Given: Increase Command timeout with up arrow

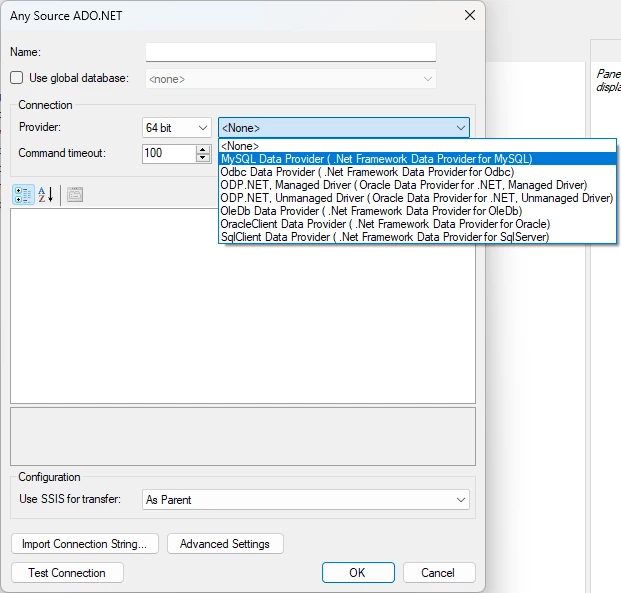Looking at the screenshot, I should click(x=203, y=149).
